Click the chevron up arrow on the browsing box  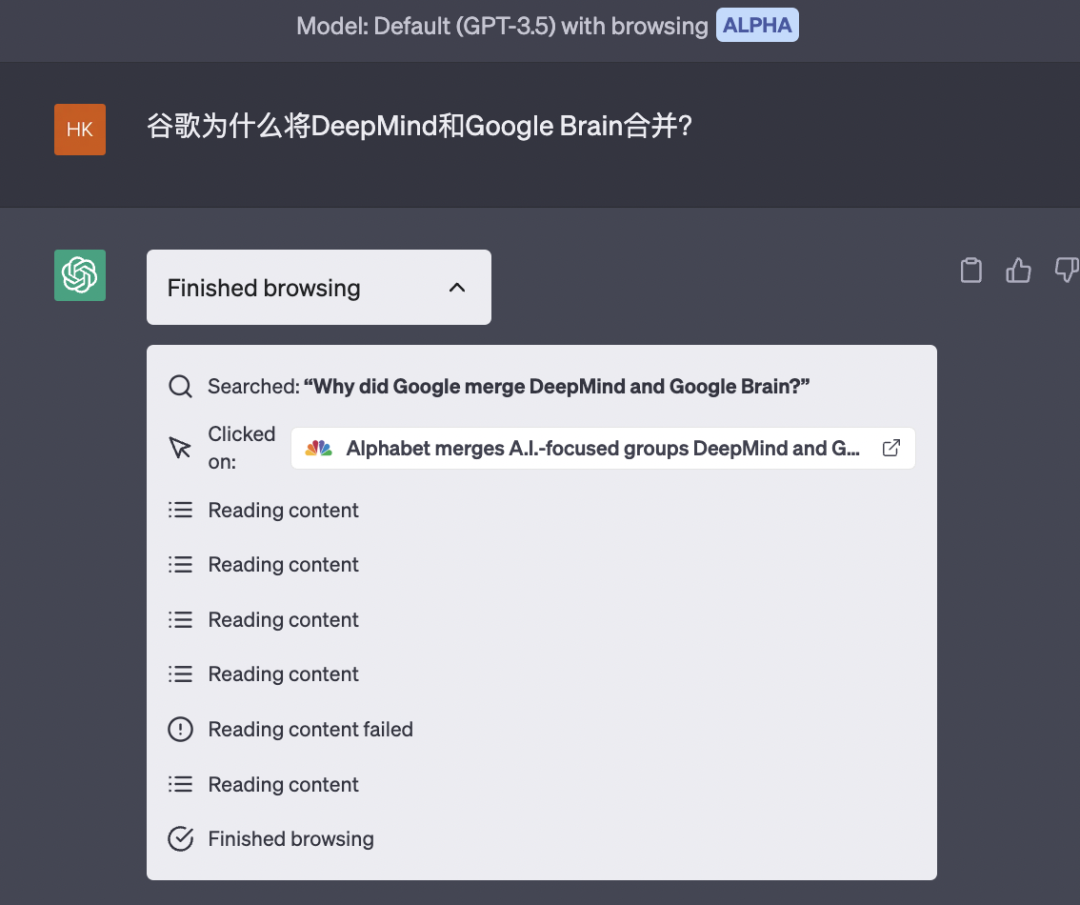tap(457, 288)
